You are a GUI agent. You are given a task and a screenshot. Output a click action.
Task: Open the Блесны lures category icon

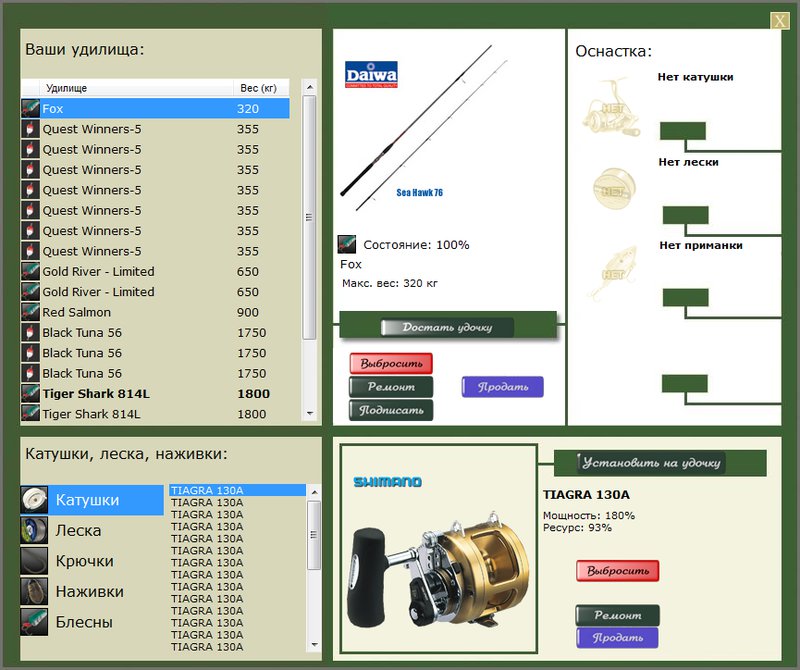pyautogui.click(x=34, y=622)
